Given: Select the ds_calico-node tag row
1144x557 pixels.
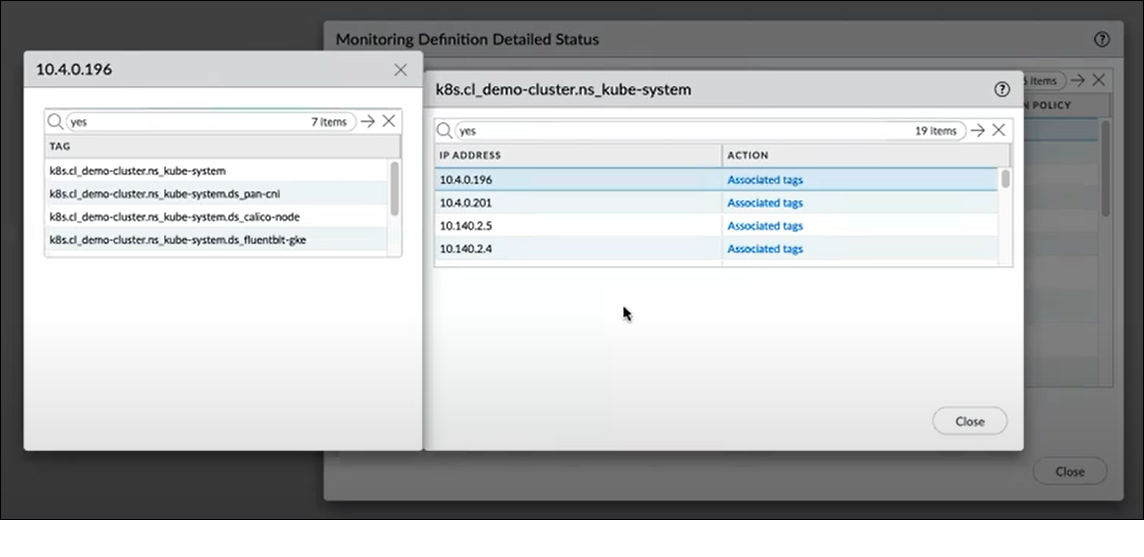Looking at the screenshot, I should tap(175, 217).
